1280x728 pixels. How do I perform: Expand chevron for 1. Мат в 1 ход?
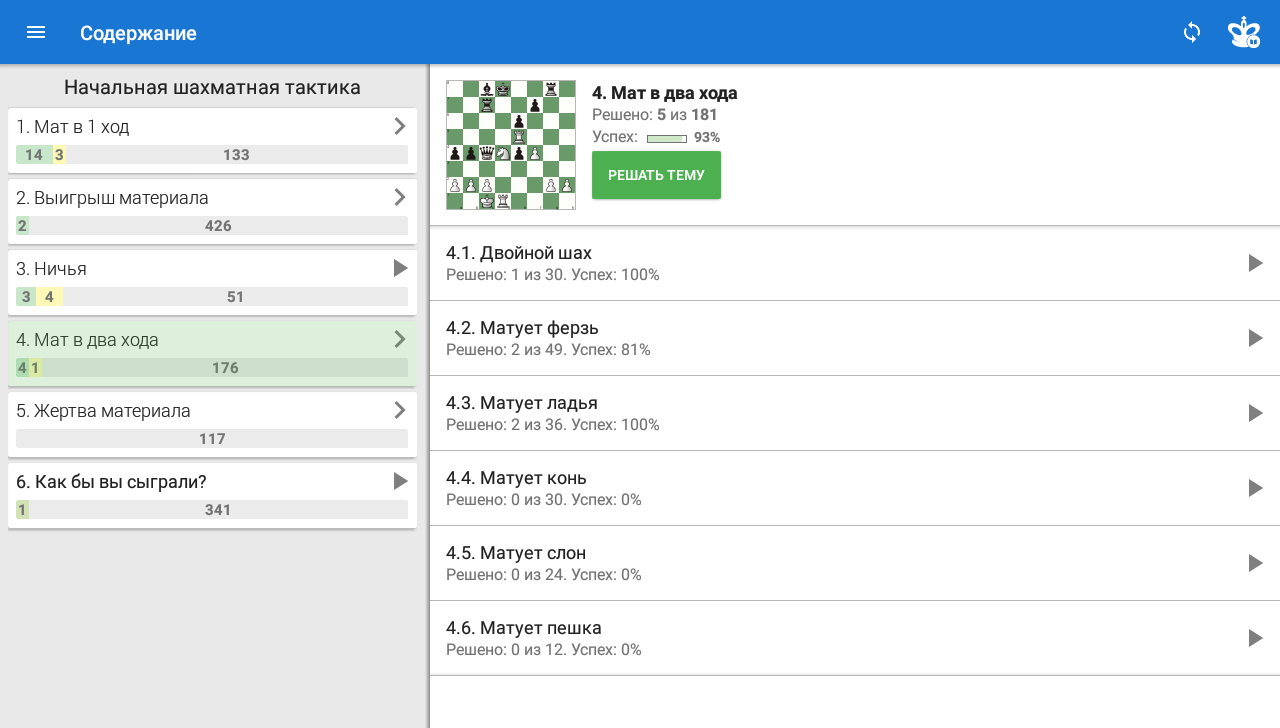(400, 126)
